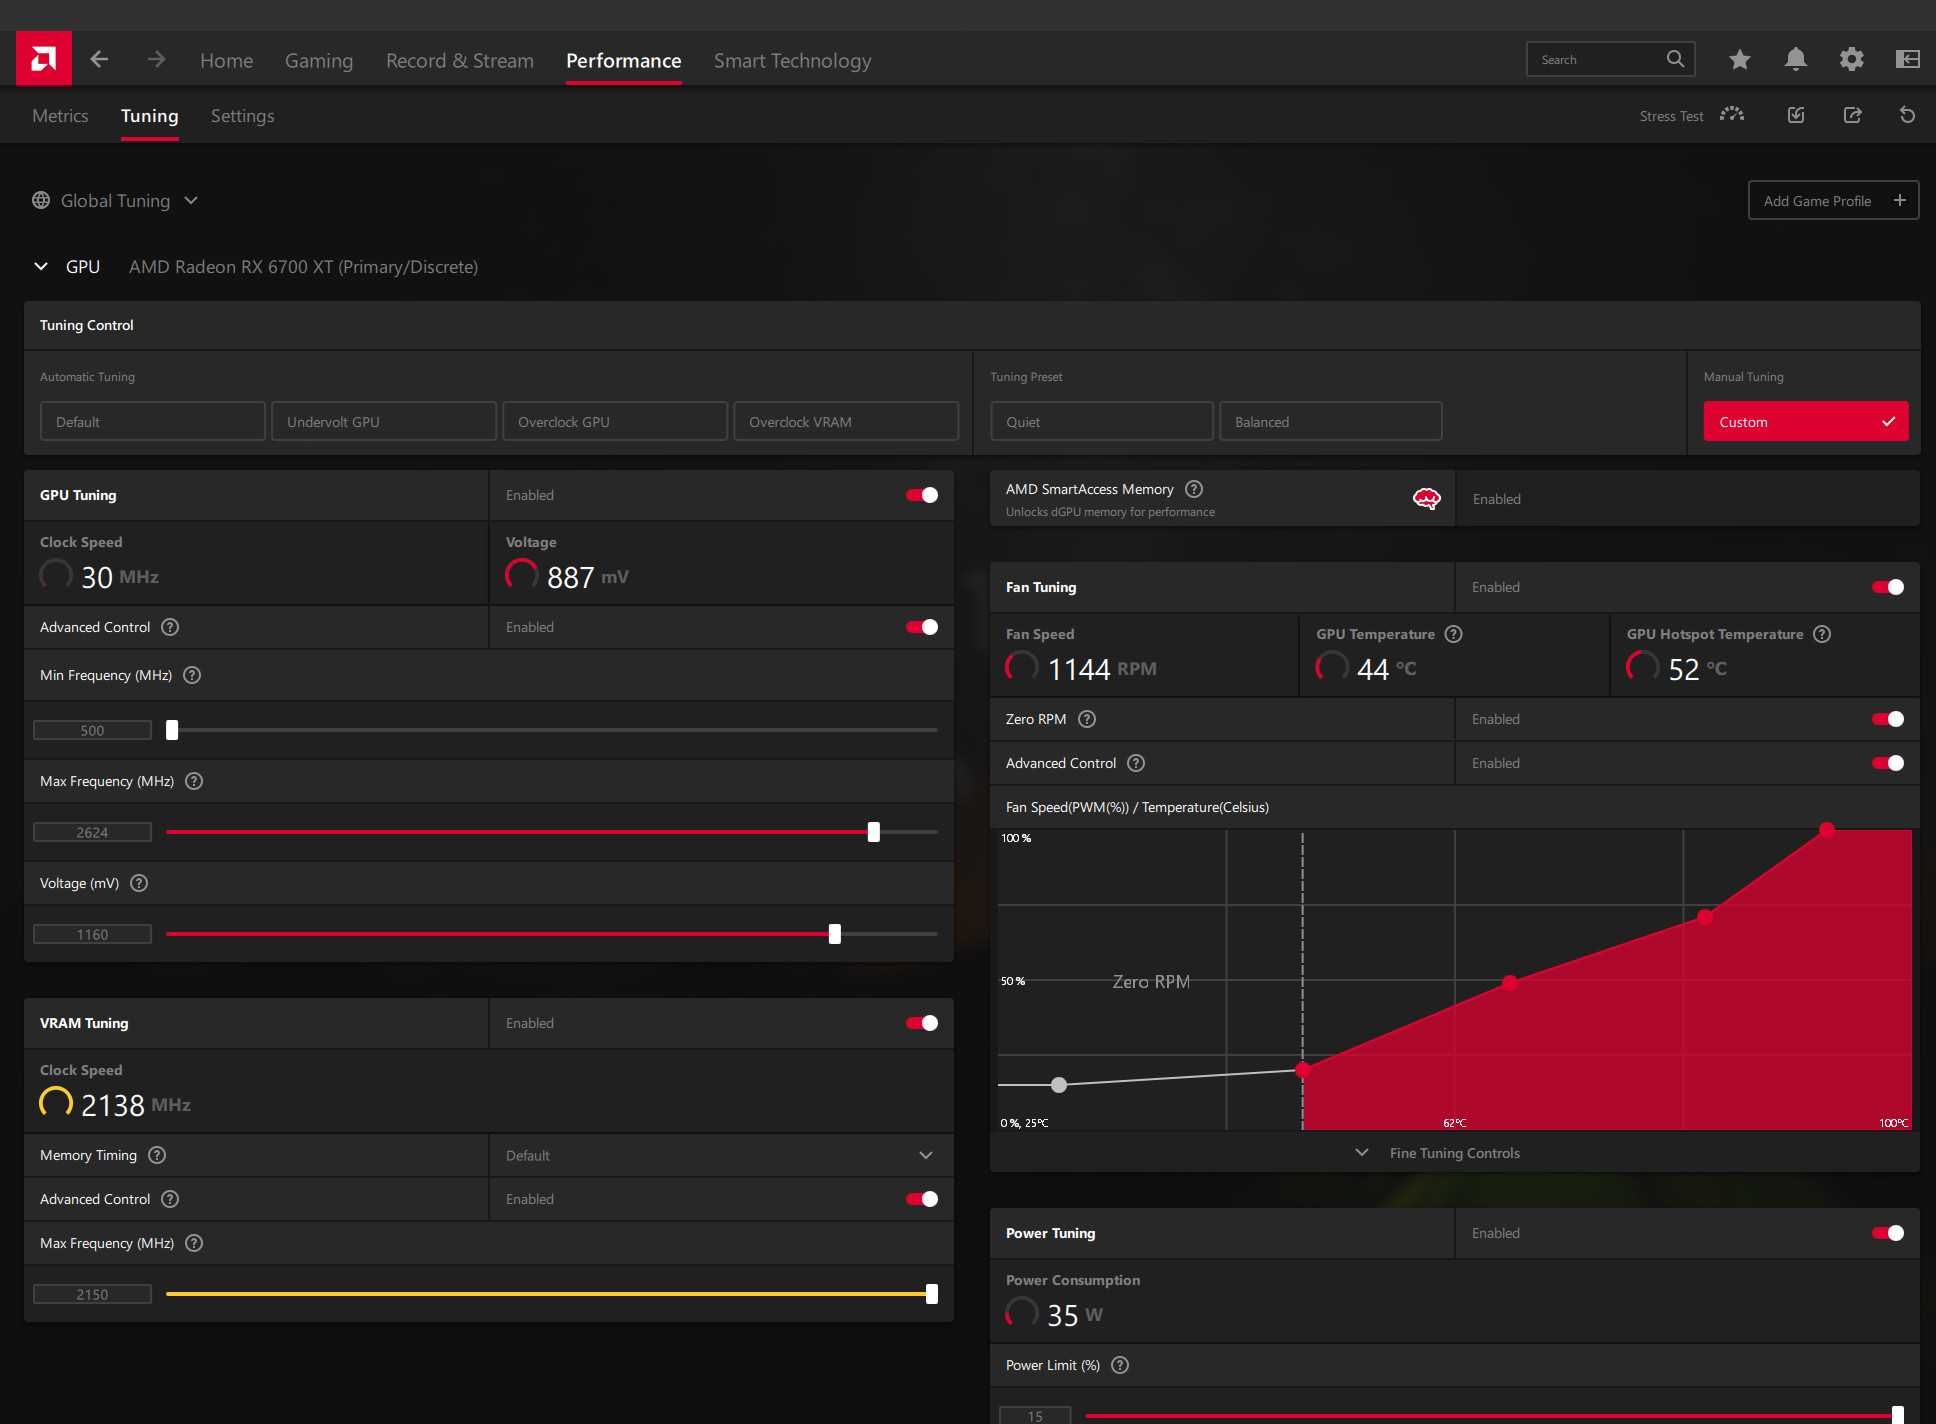The height and width of the screenshot is (1424, 1936).
Task: Expand Fine Tuning Controls
Action: 1440,1153
